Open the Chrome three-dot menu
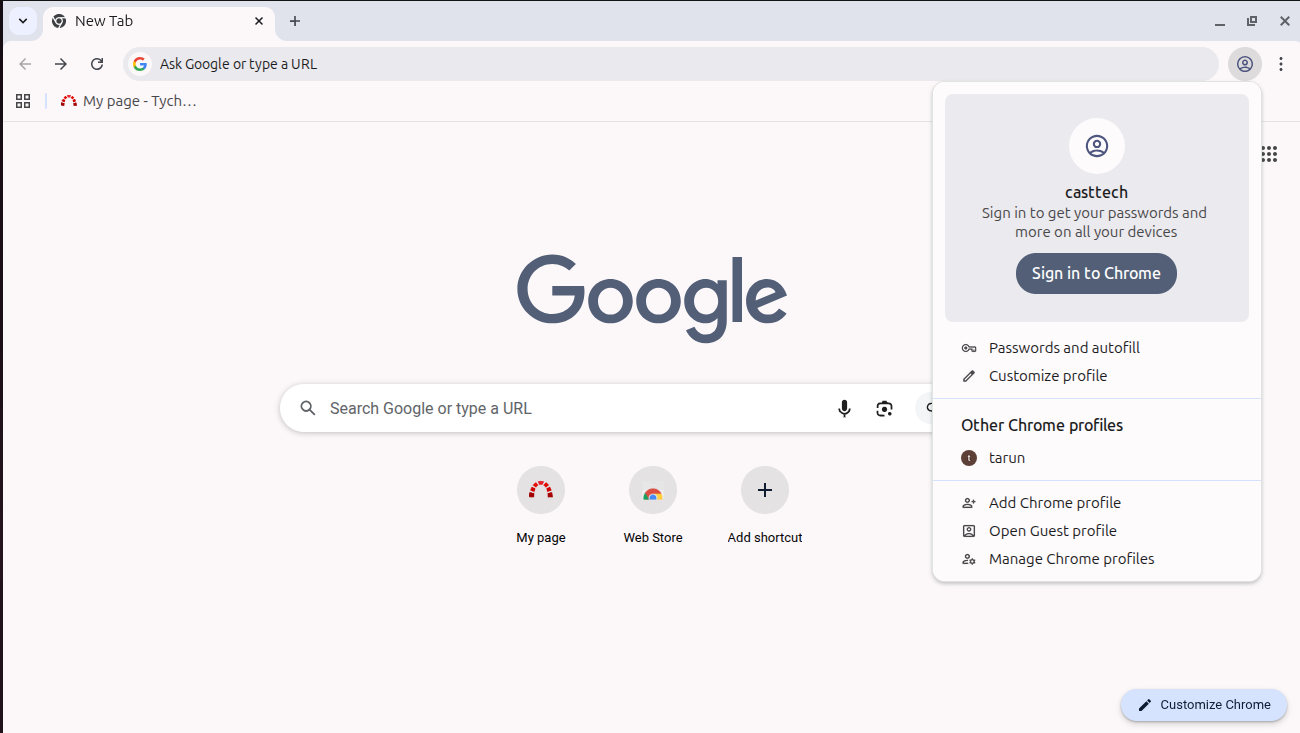 tap(1280, 64)
